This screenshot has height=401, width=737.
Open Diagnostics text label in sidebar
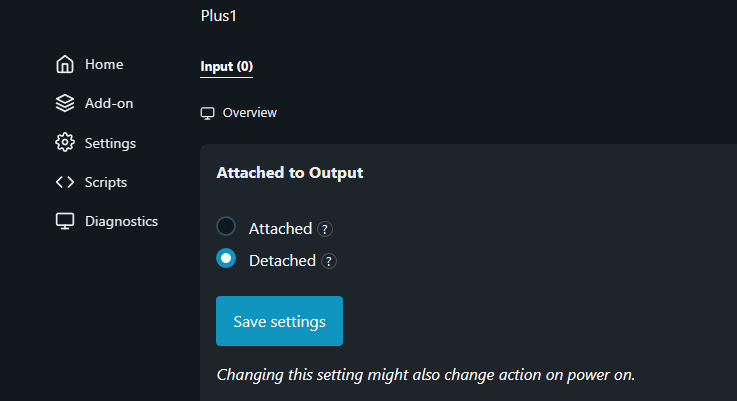pos(121,221)
